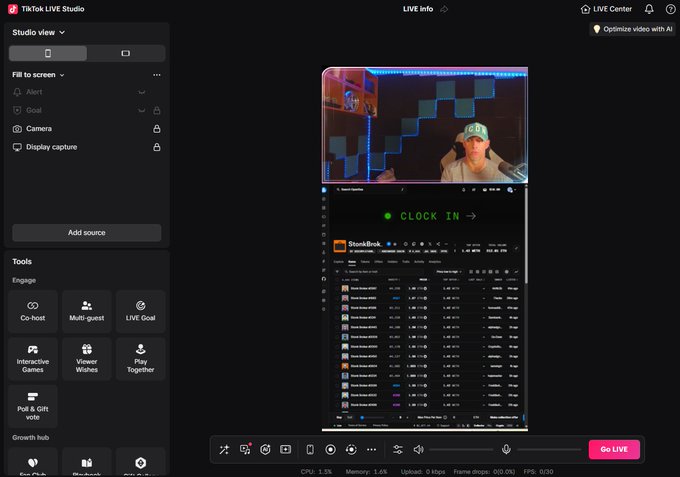Switch to landscape layout tab
680x477 pixels.
tap(126, 53)
